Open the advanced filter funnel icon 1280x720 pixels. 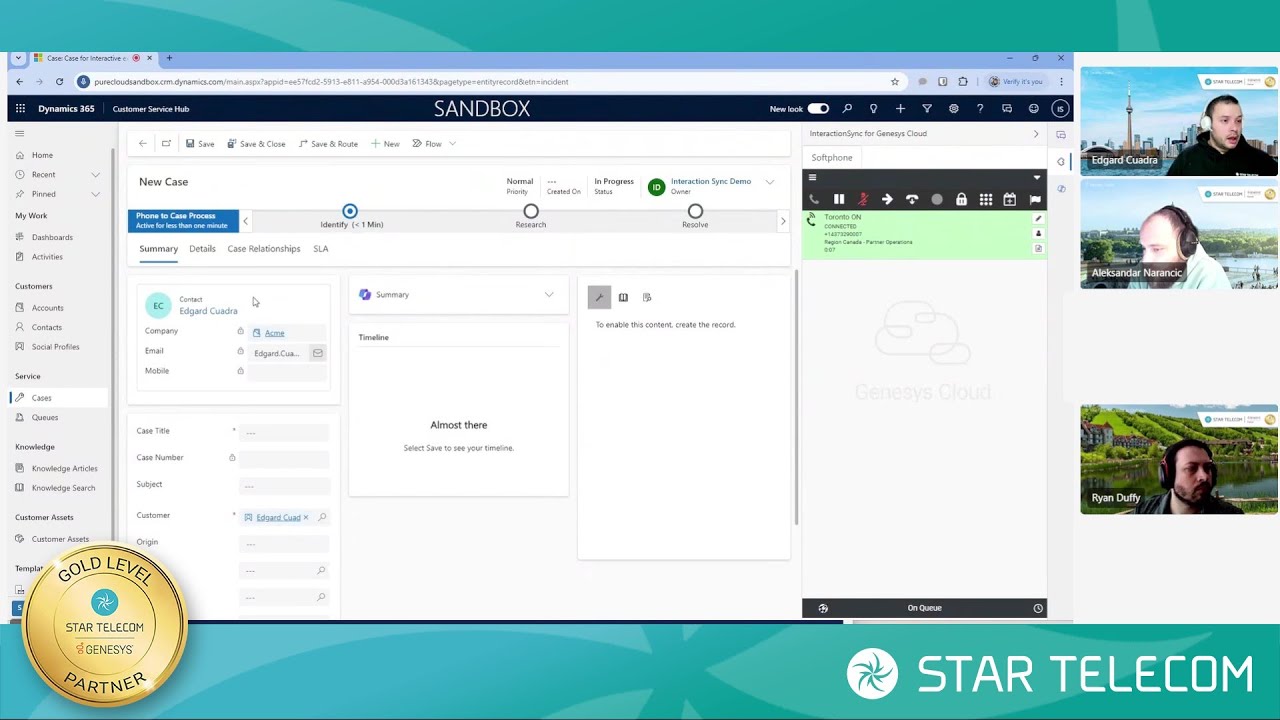pyautogui.click(x=927, y=108)
